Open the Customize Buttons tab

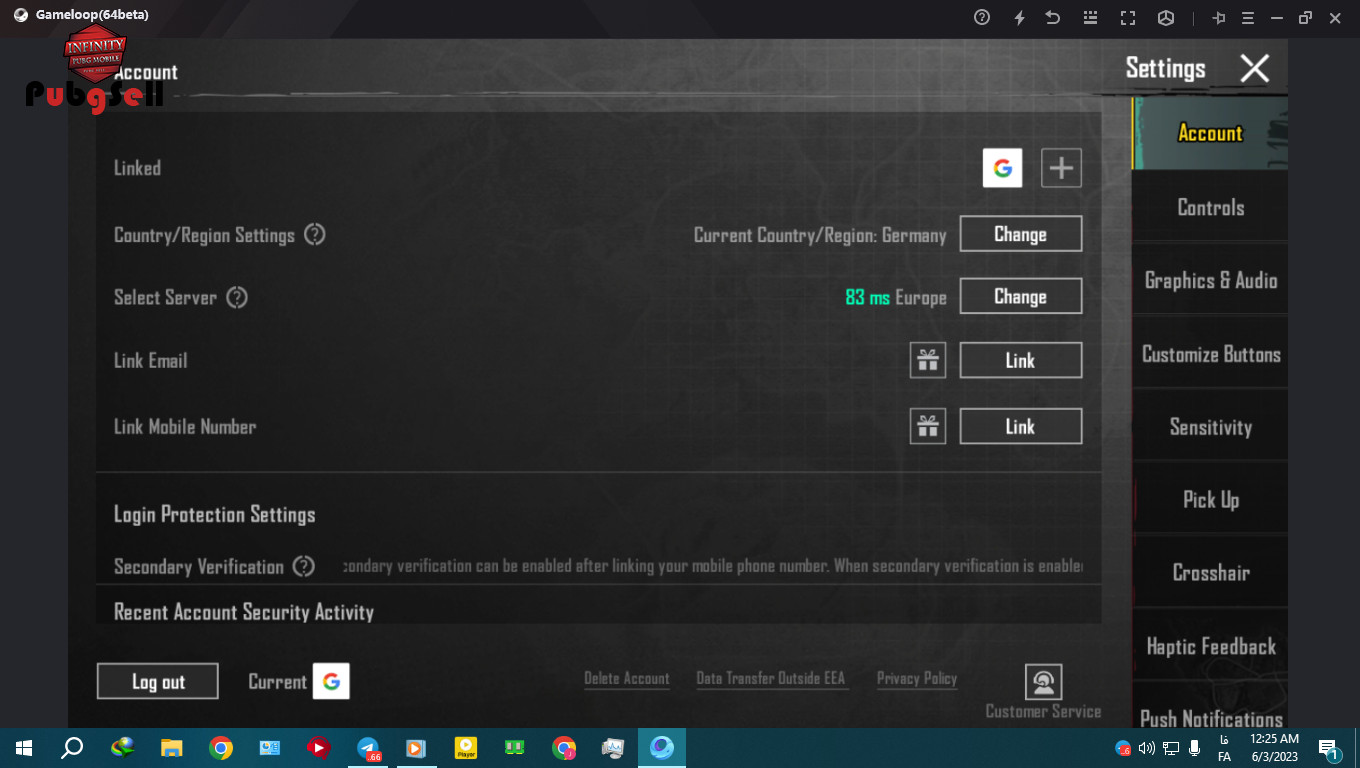tap(1210, 354)
